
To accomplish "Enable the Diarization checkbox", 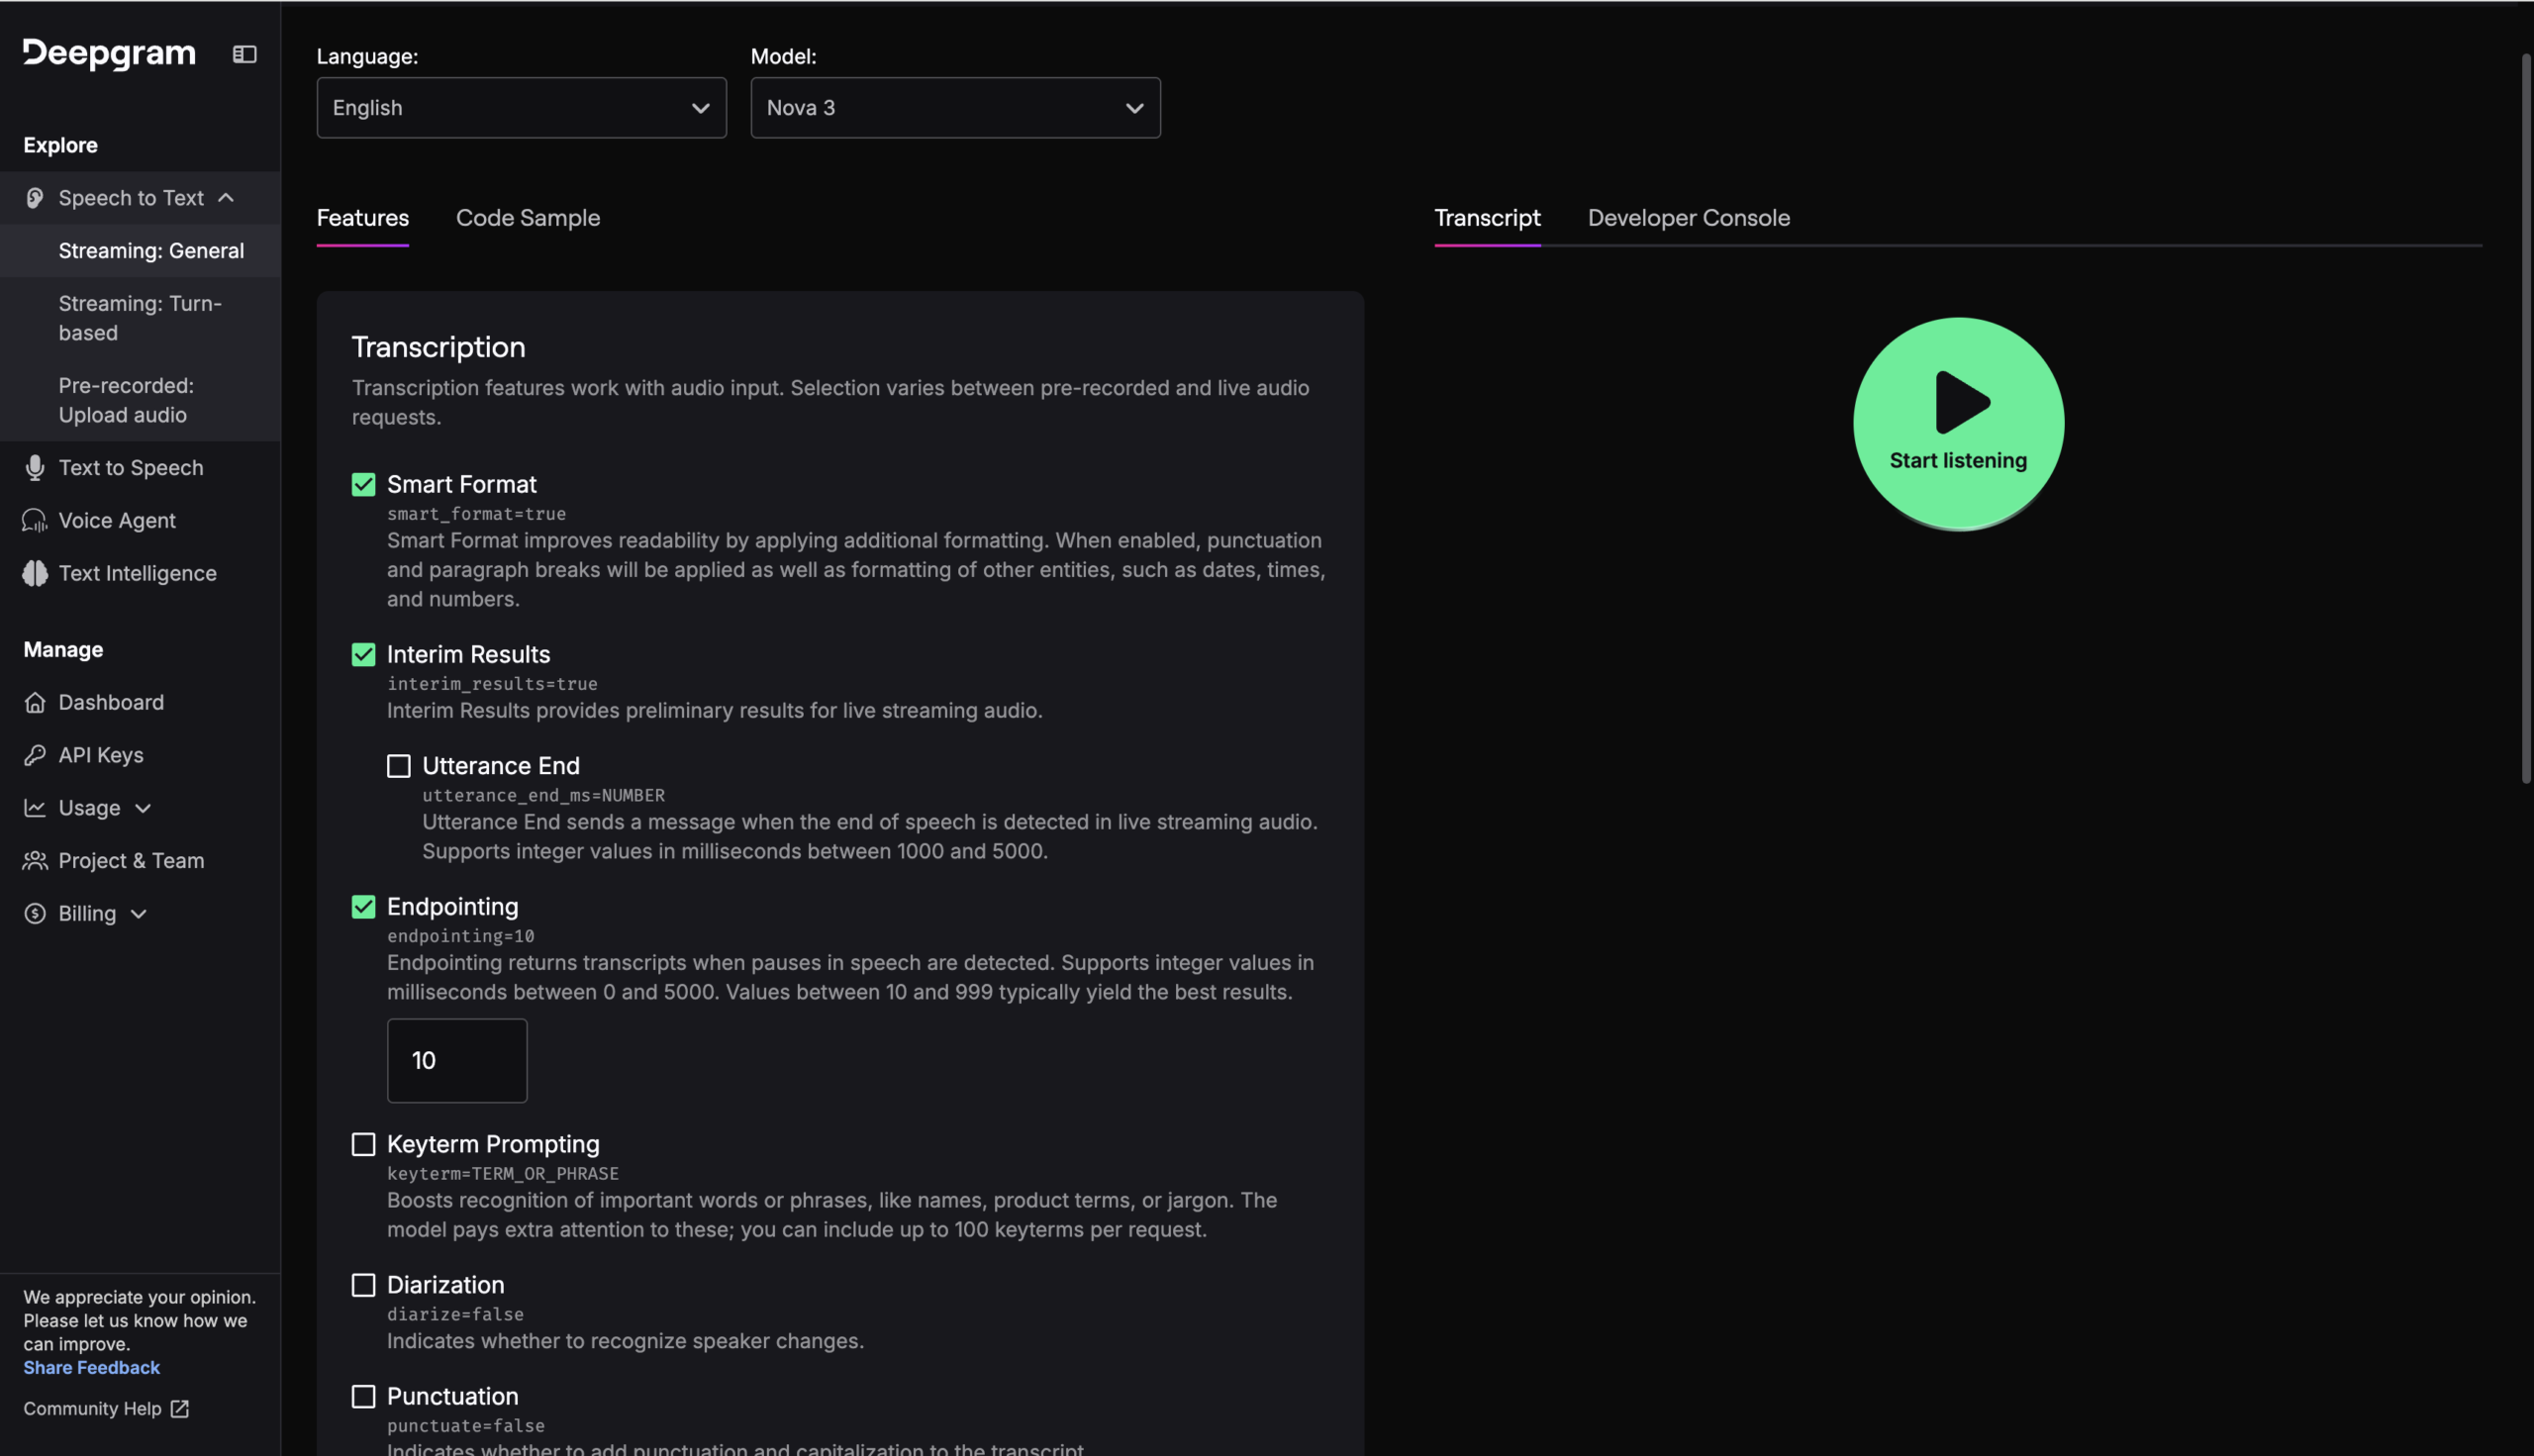I will (363, 1285).
